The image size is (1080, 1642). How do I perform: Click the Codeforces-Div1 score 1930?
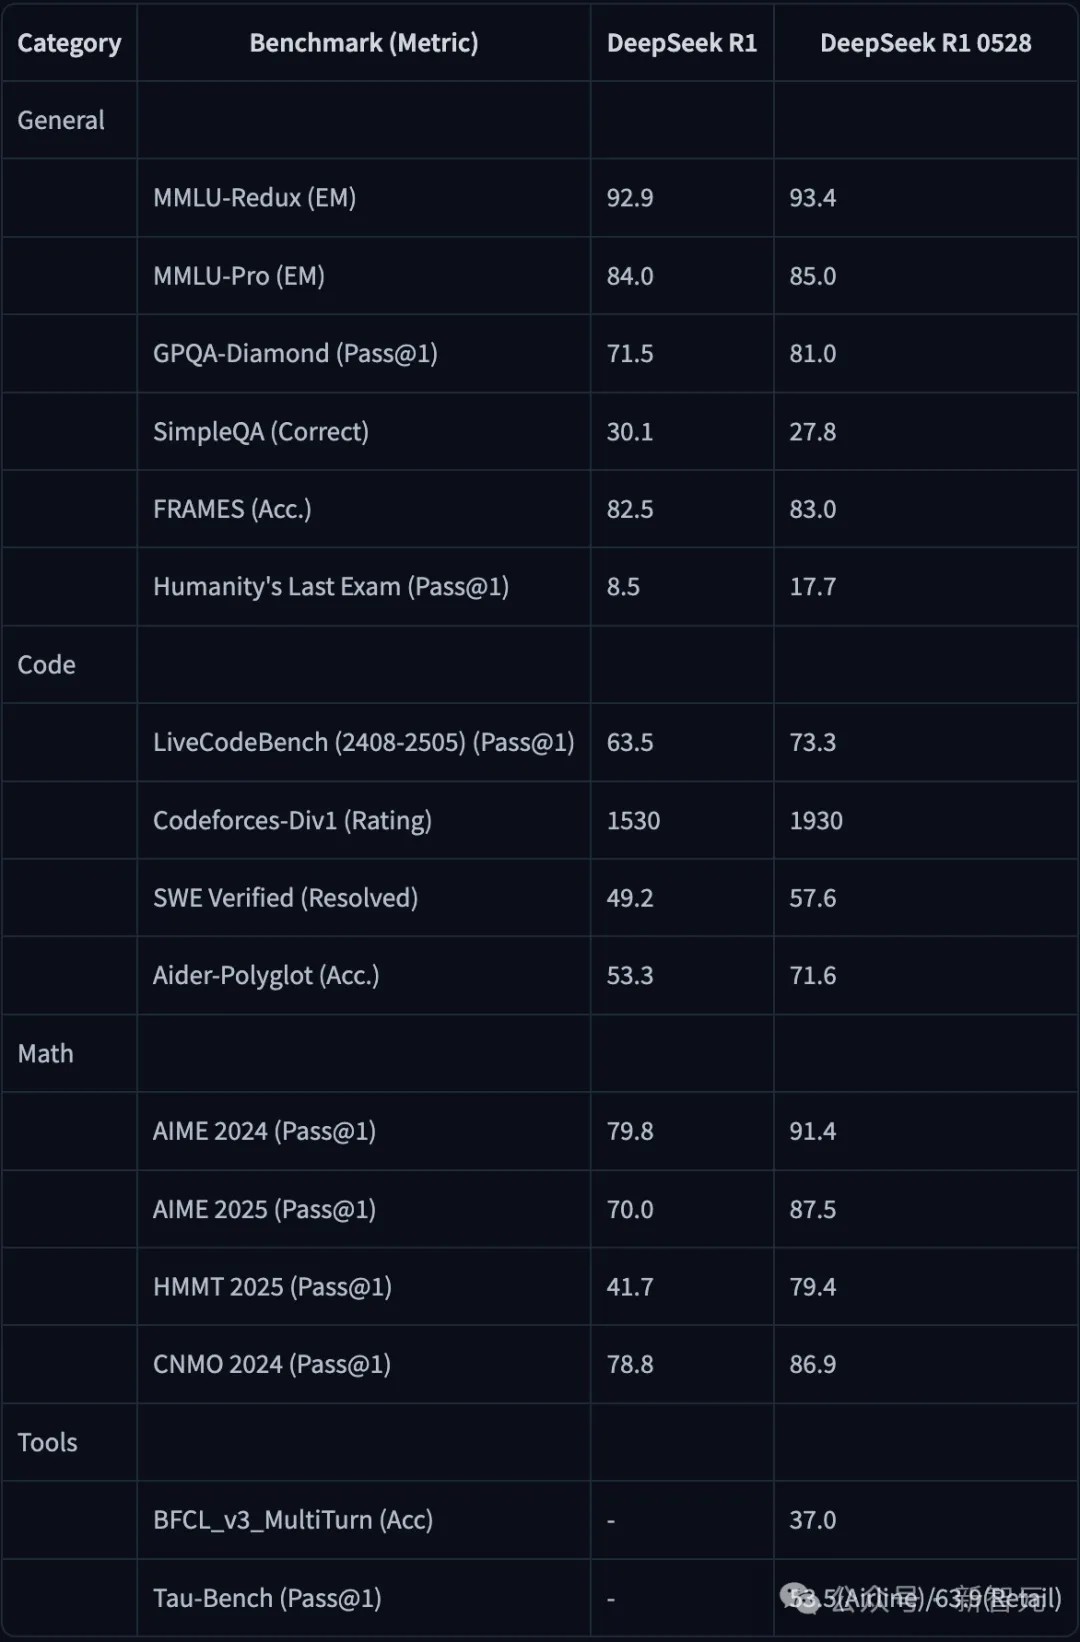tap(816, 821)
